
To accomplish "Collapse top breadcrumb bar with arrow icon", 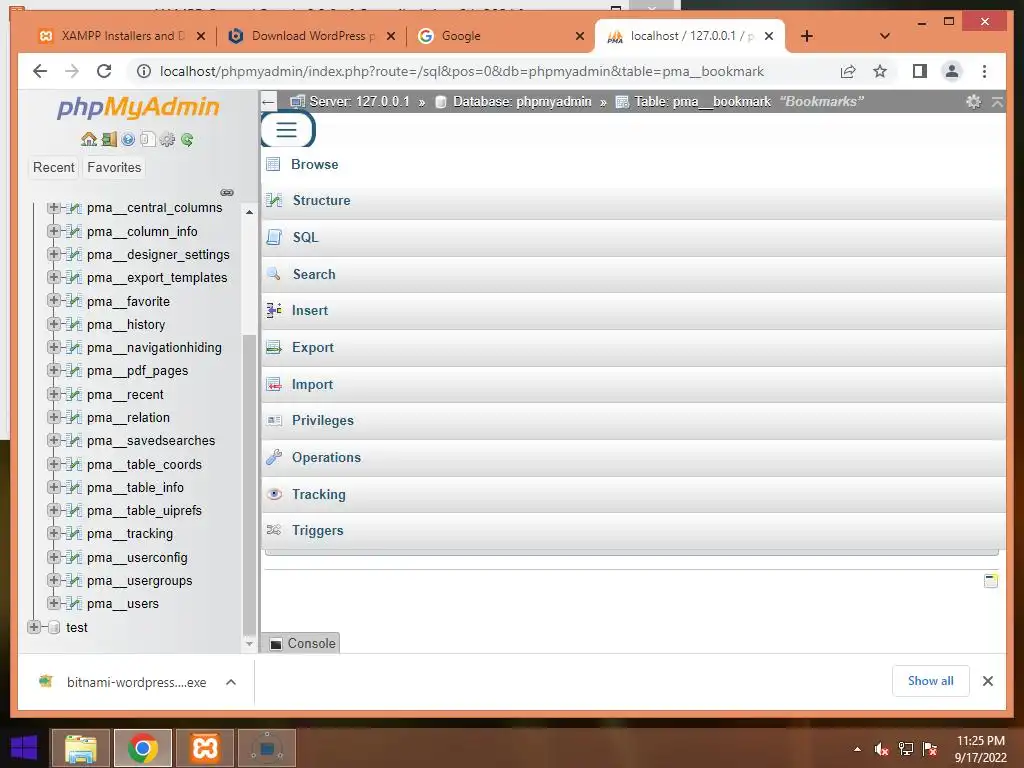I will click(x=997, y=101).
